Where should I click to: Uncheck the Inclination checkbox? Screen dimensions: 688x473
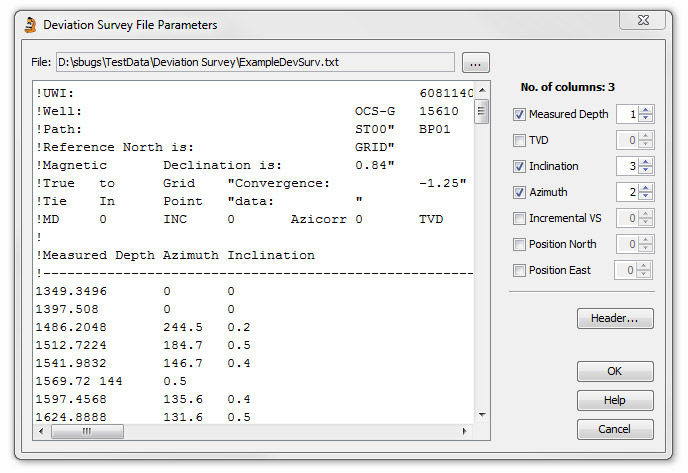519,166
